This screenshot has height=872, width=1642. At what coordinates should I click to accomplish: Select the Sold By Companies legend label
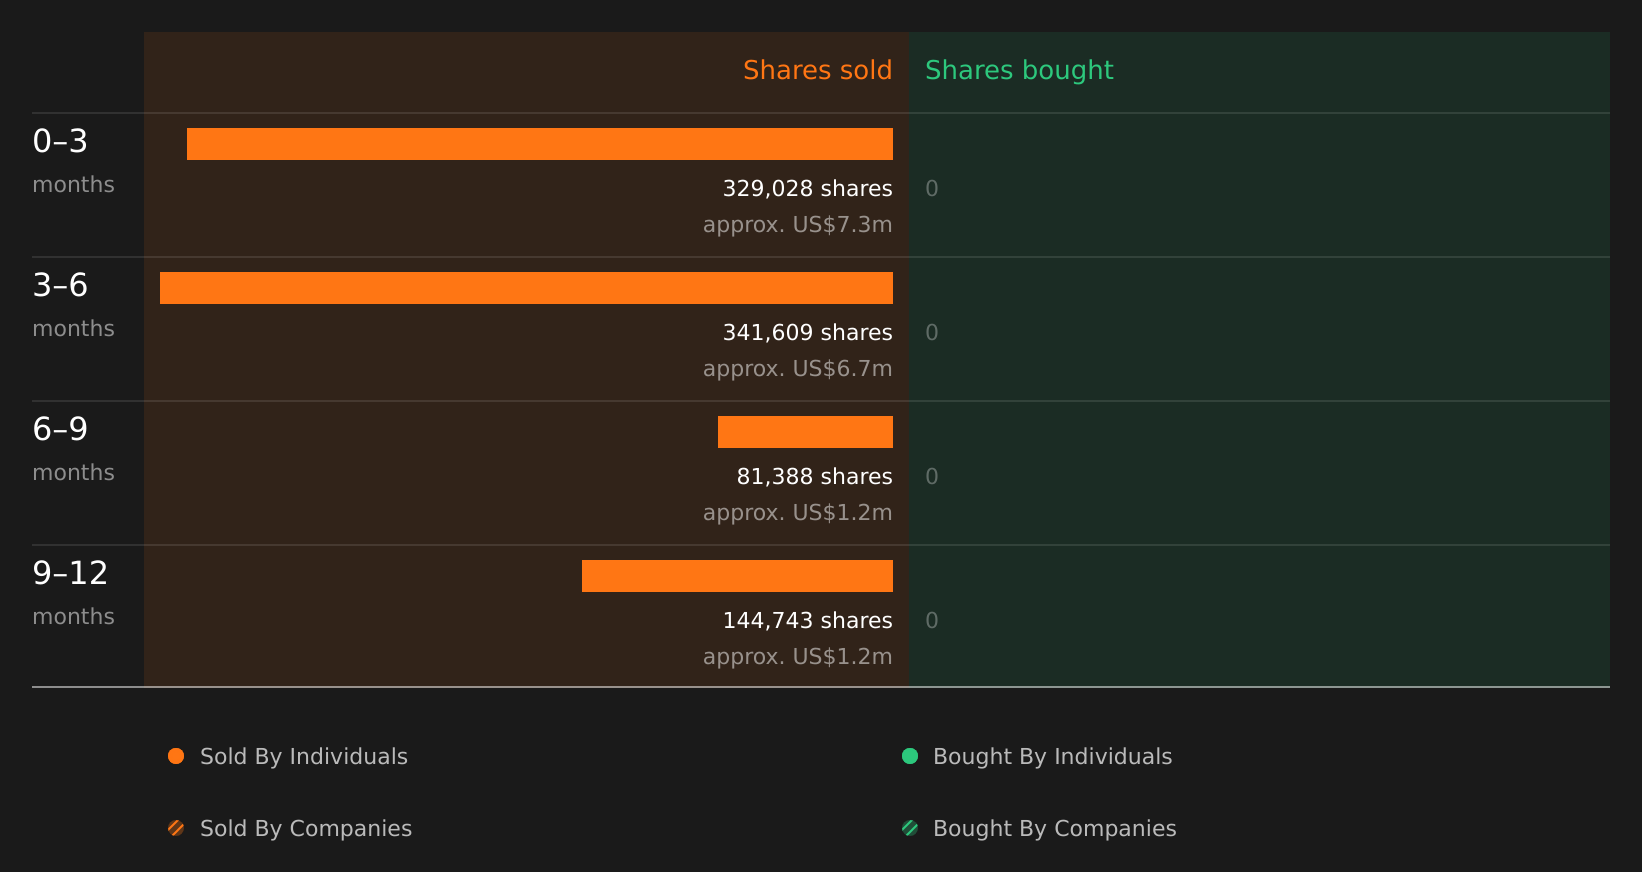(x=306, y=829)
